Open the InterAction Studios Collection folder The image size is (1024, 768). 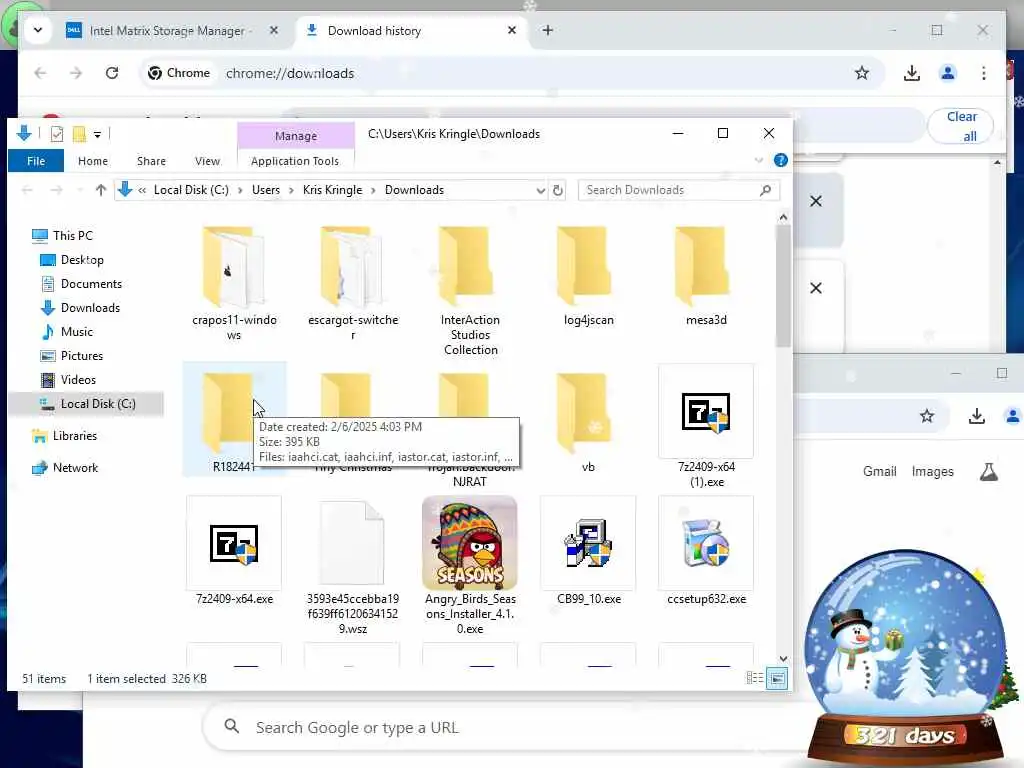pos(470,291)
